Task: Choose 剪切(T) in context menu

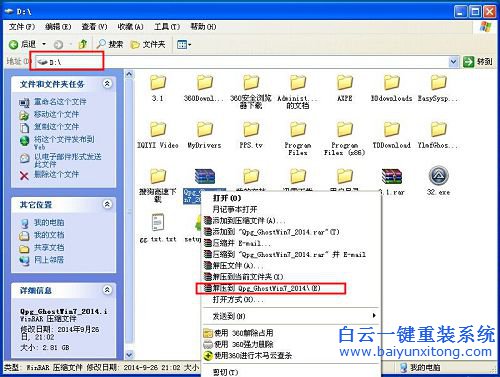Action: [x=291, y=372]
